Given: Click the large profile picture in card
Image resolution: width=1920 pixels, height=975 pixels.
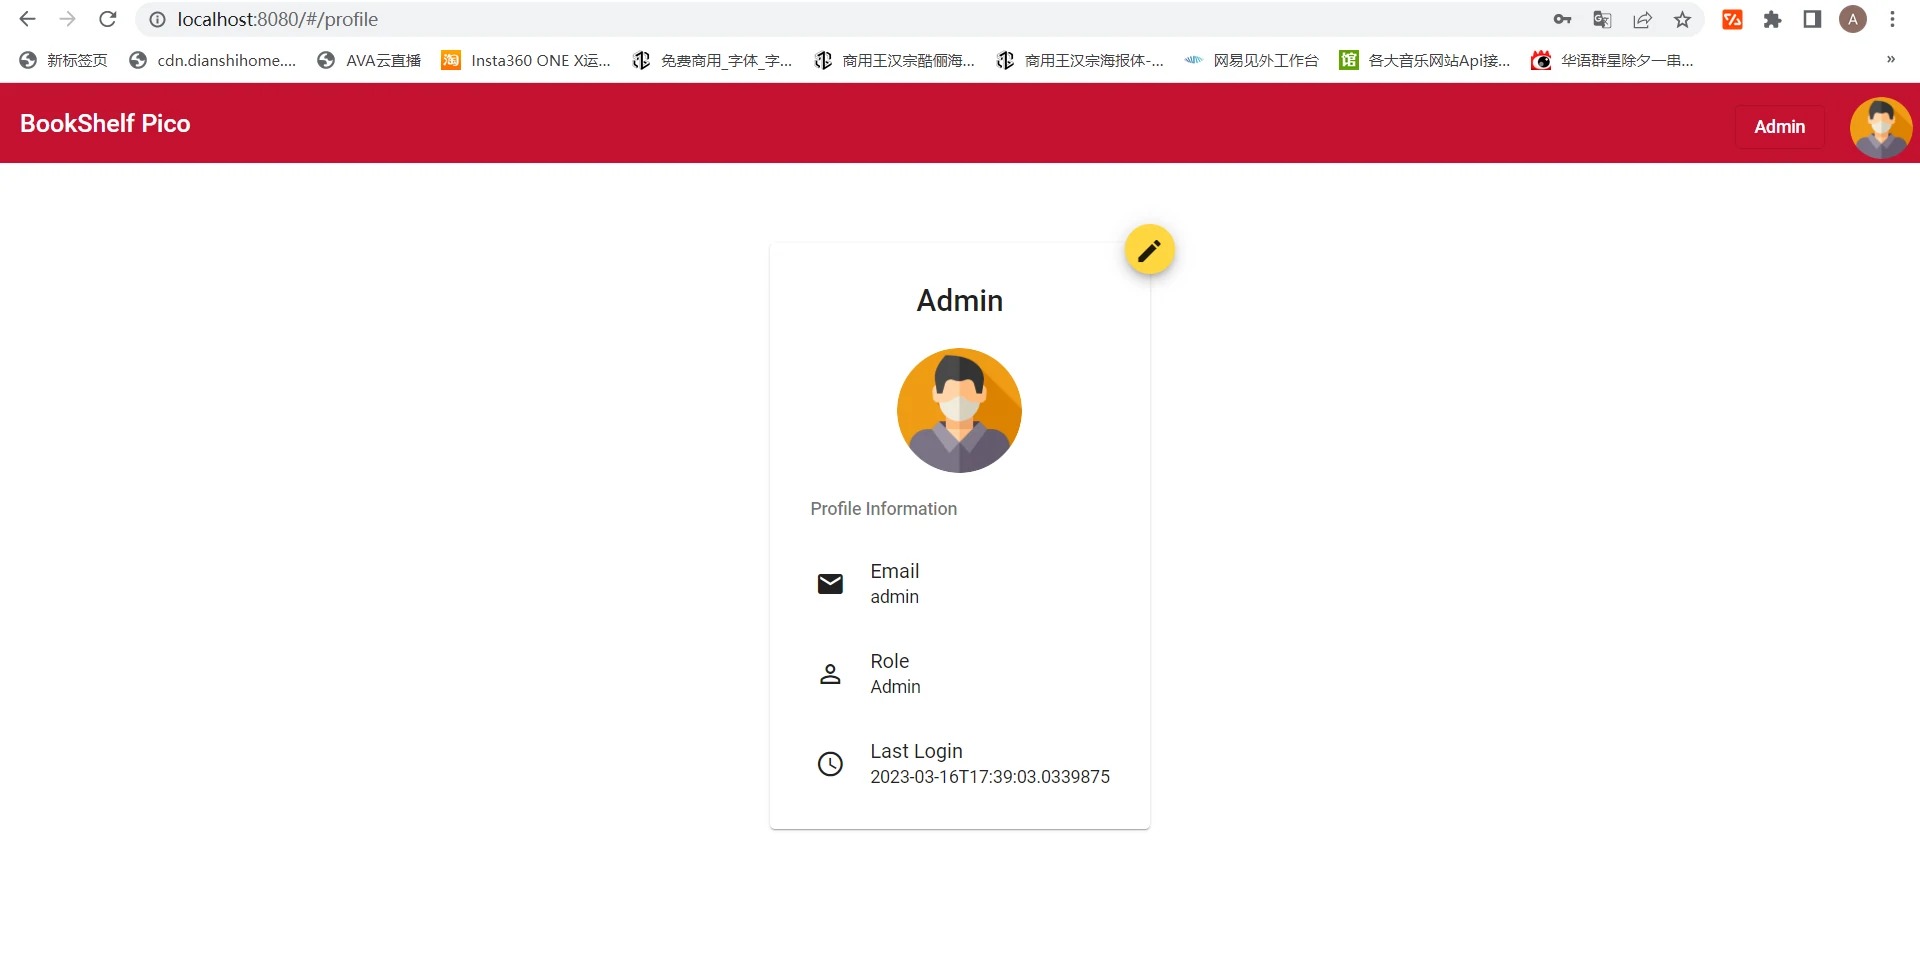Looking at the screenshot, I should 959,410.
